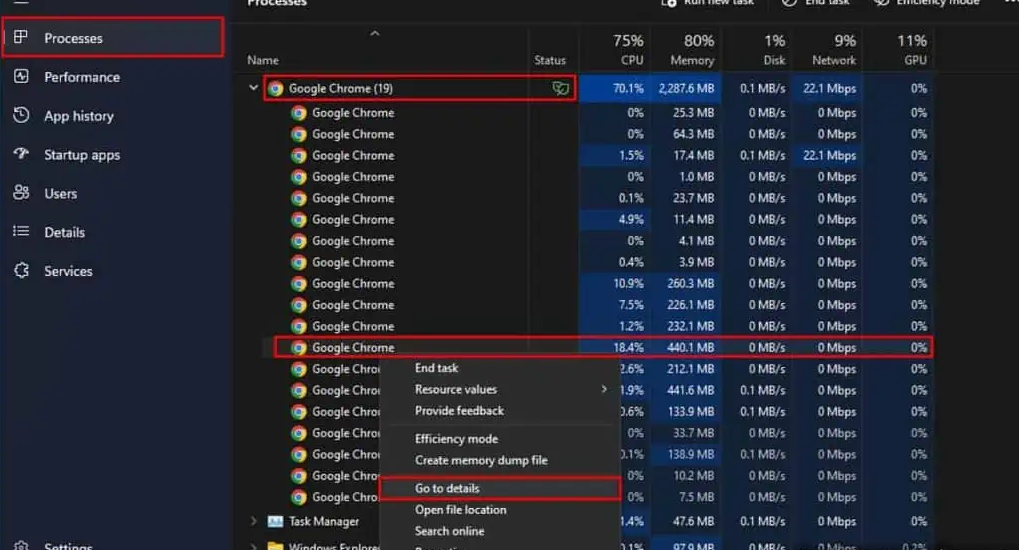Expand the Task Manager process group
The width and height of the screenshot is (1019, 550).
253,521
